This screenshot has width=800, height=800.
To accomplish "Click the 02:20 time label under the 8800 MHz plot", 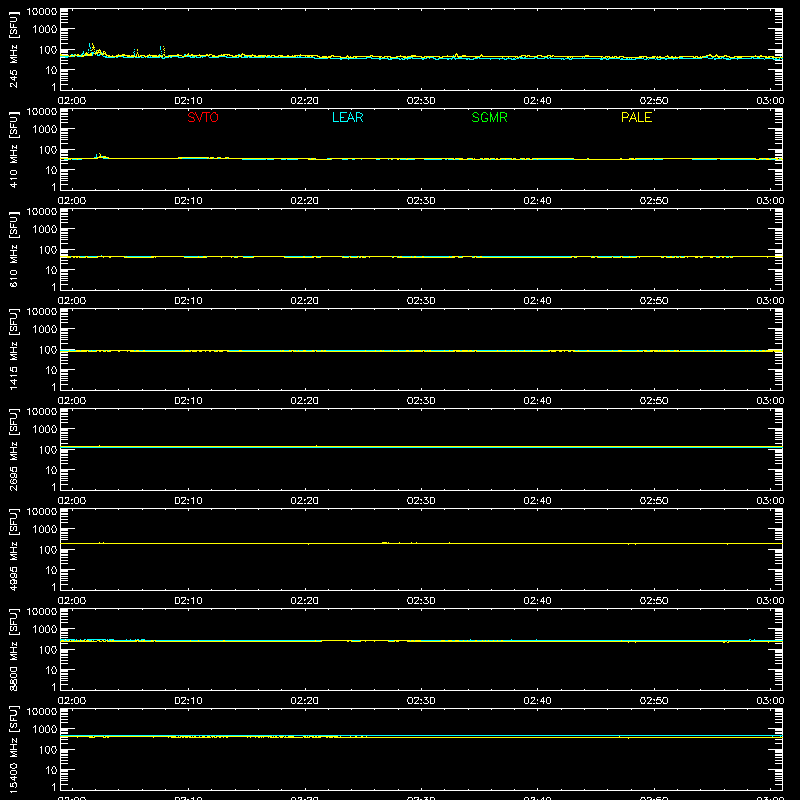I will coord(305,701).
